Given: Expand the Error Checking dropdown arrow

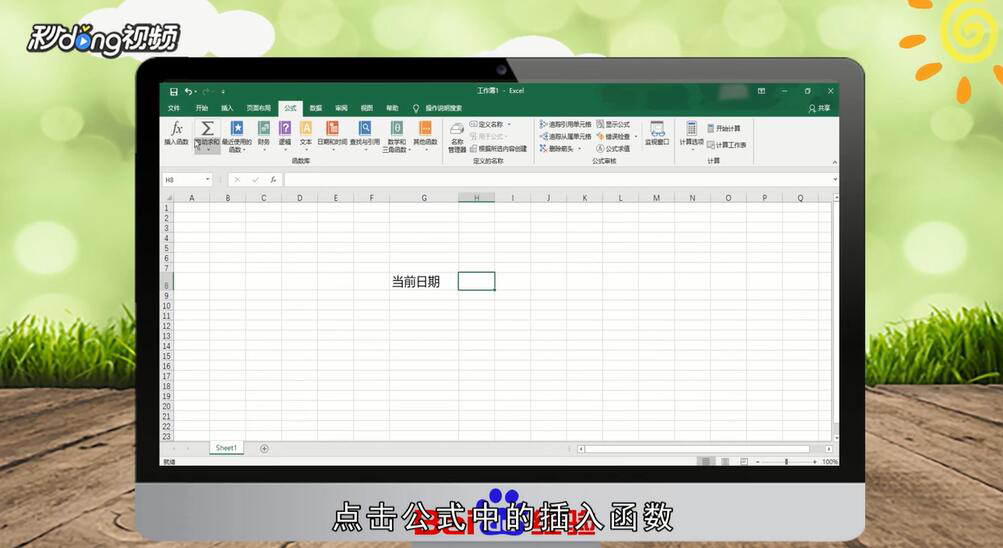Looking at the screenshot, I should (636, 136).
